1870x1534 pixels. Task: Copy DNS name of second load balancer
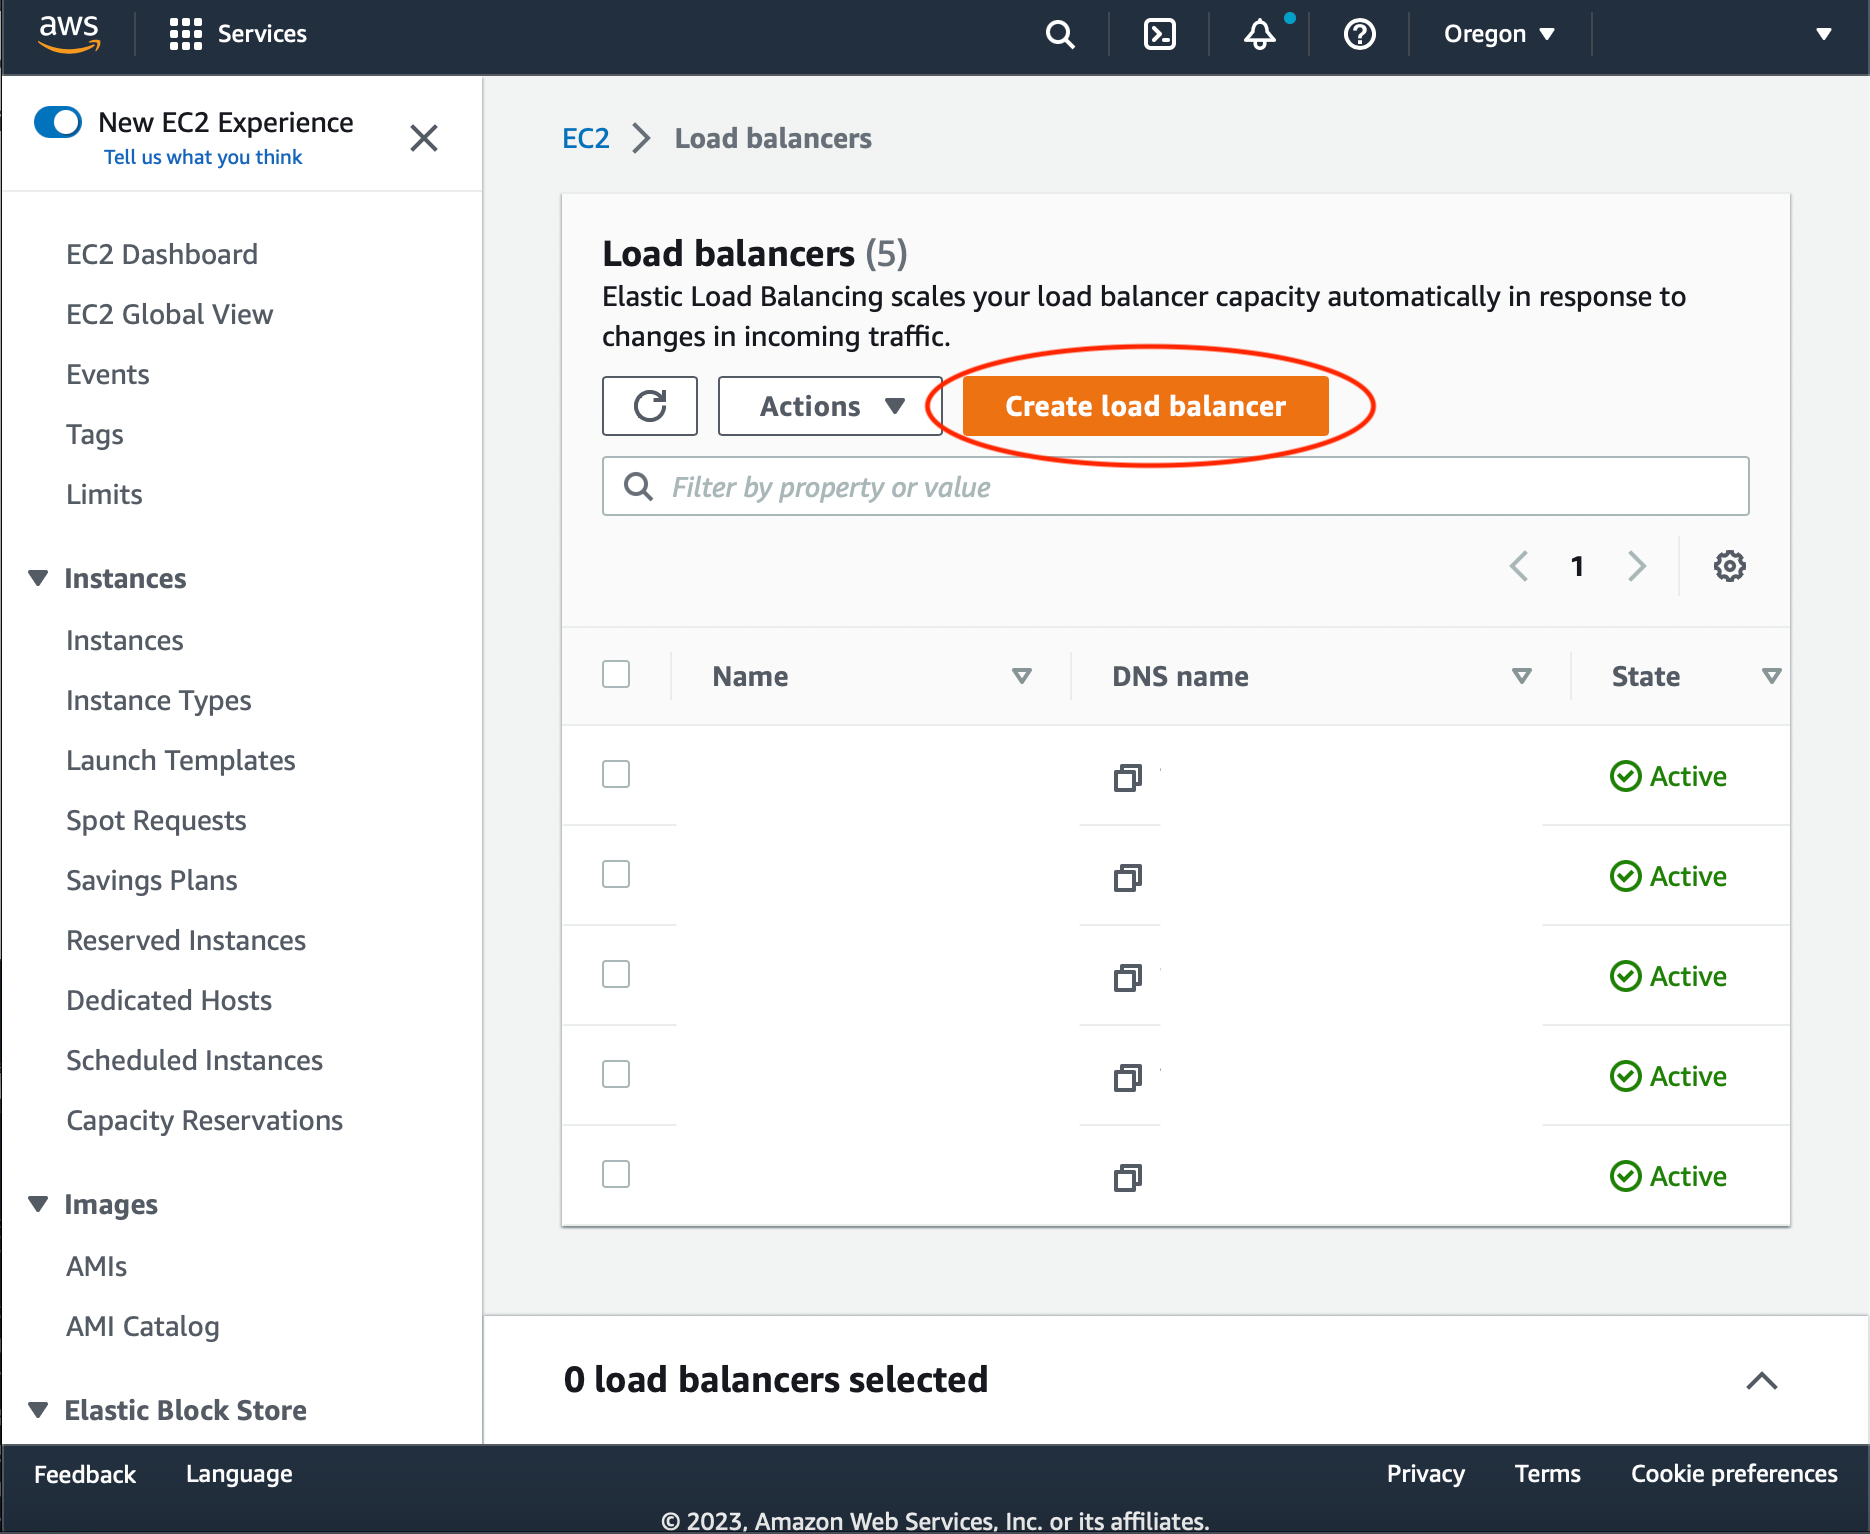tap(1128, 877)
